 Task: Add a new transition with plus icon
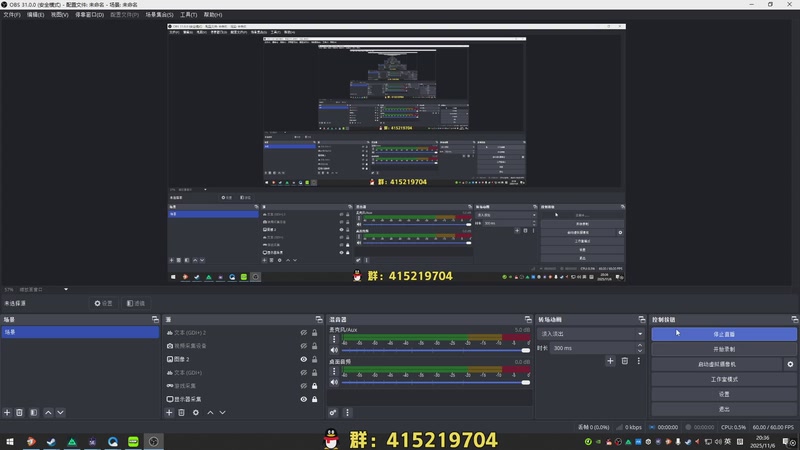point(610,361)
